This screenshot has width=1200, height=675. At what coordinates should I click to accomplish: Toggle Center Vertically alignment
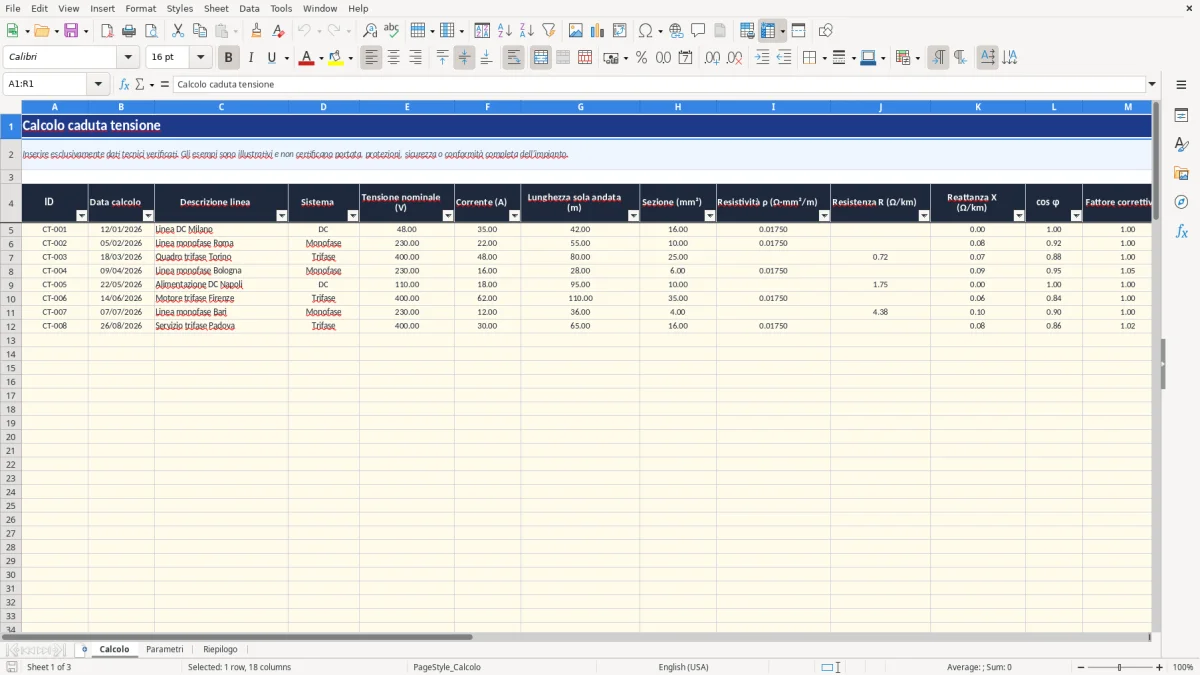pyautogui.click(x=464, y=58)
